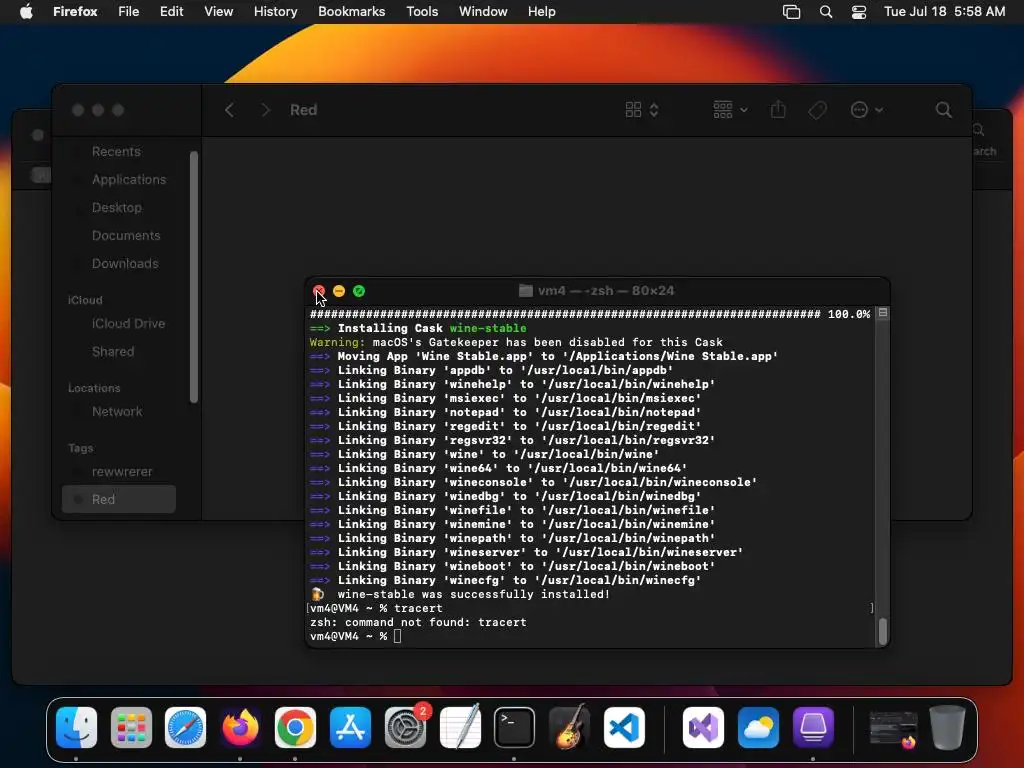This screenshot has width=1024, height=768.
Task: Select Network in Finder sidebar
Action: tap(117, 412)
